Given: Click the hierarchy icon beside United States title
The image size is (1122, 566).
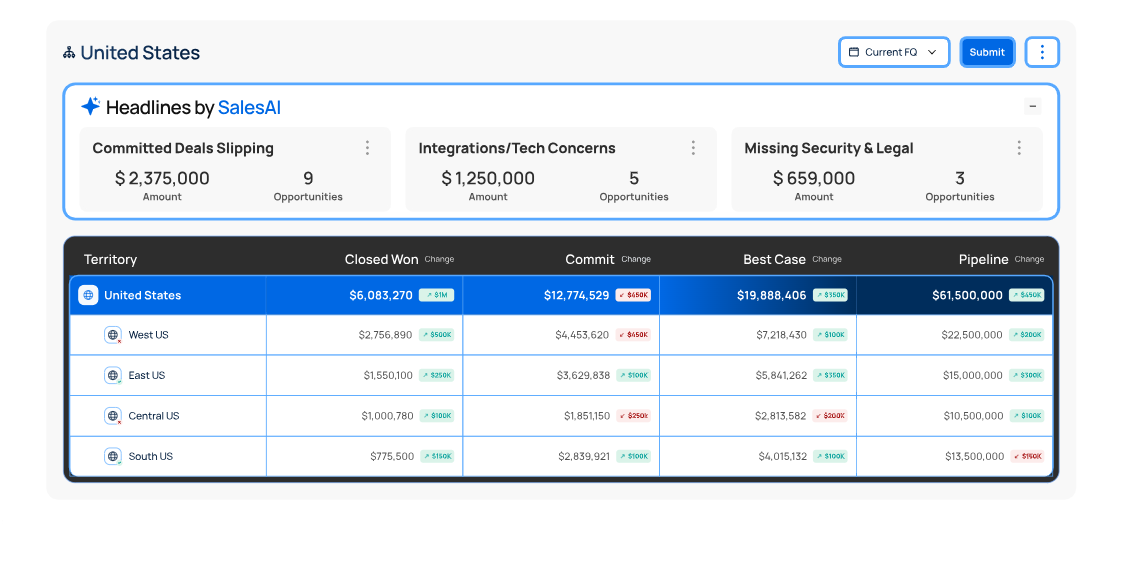Looking at the screenshot, I should tap(69, 52).
